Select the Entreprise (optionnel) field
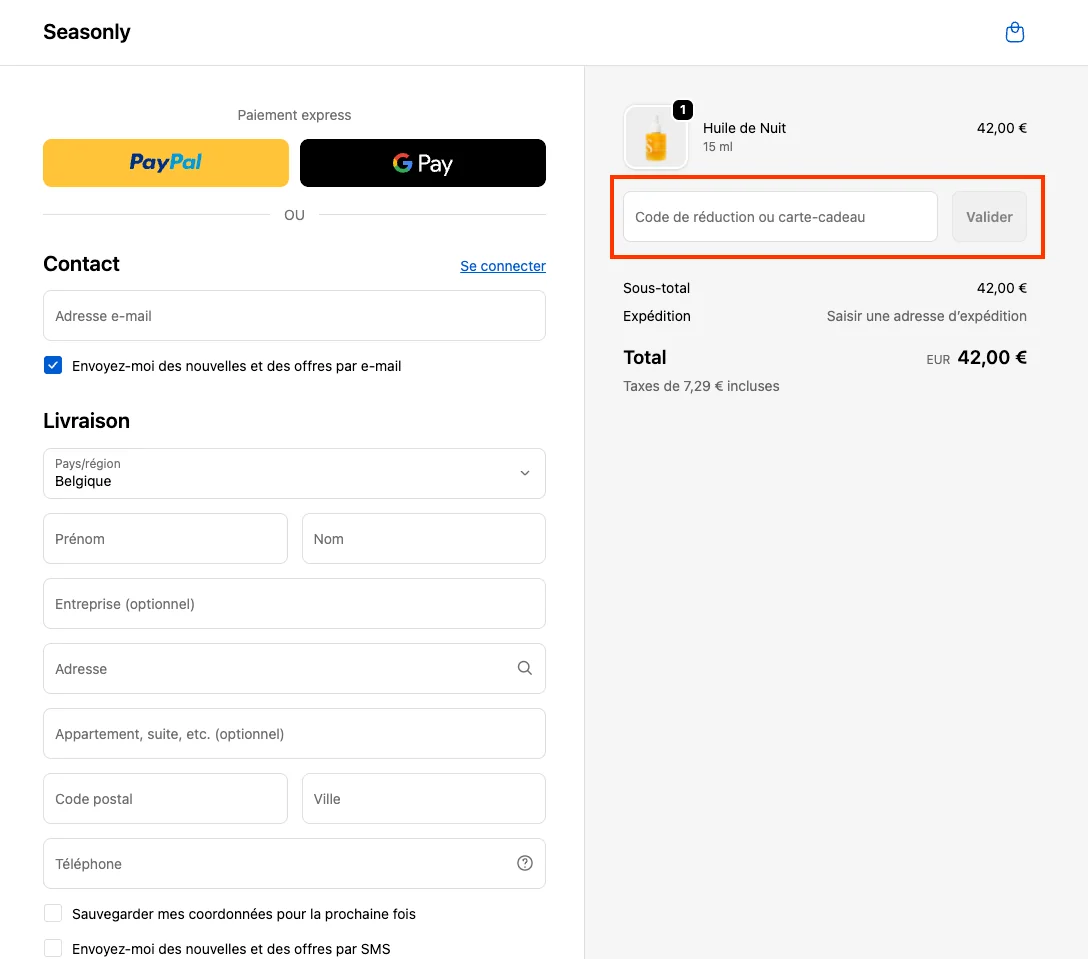The height and width of the screenshot is (959, 1088). (294, 604)
